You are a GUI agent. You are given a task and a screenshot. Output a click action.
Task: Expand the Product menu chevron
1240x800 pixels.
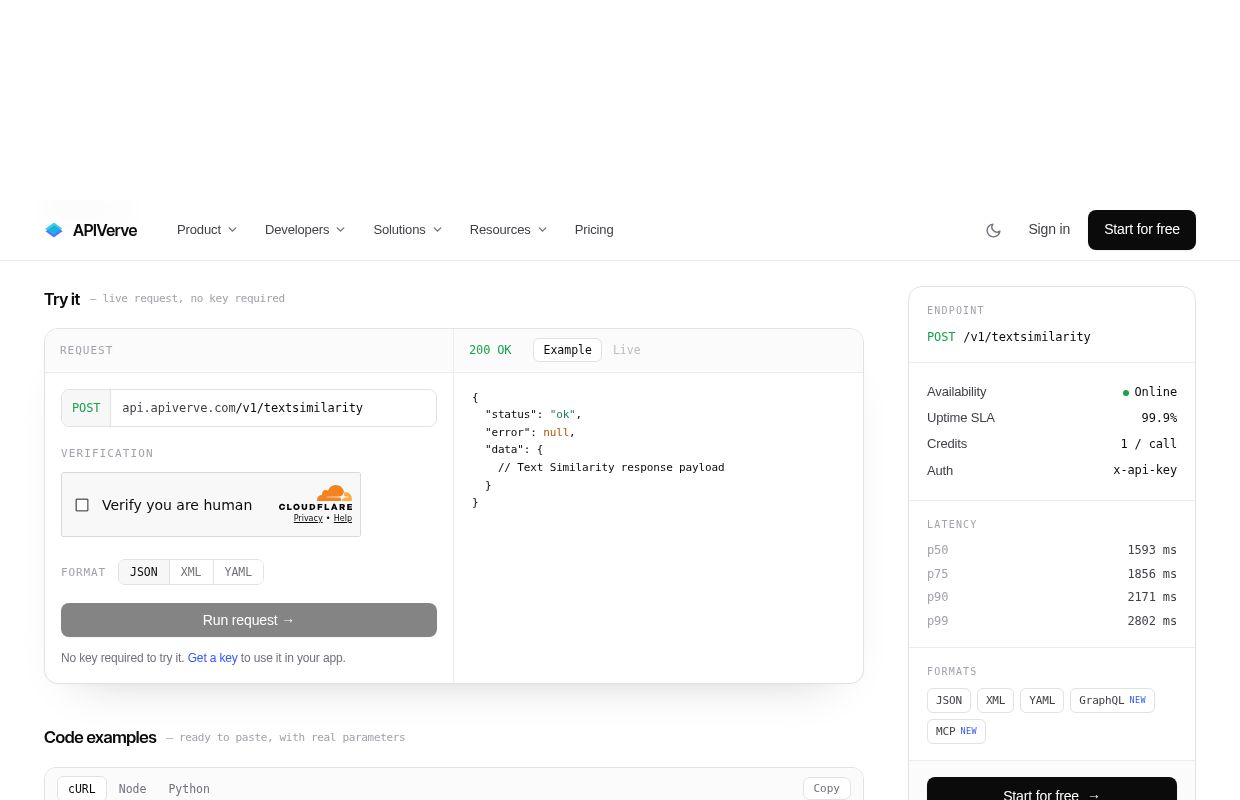[232, 230]
